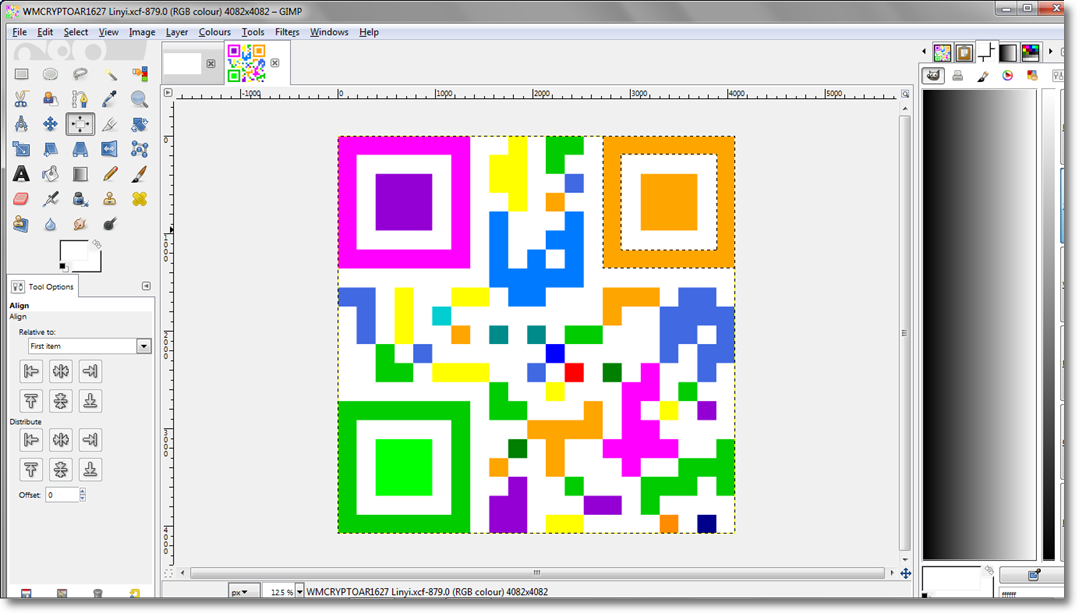
Task: Distribute top edges of targets
Action: [x=31, y=470]
